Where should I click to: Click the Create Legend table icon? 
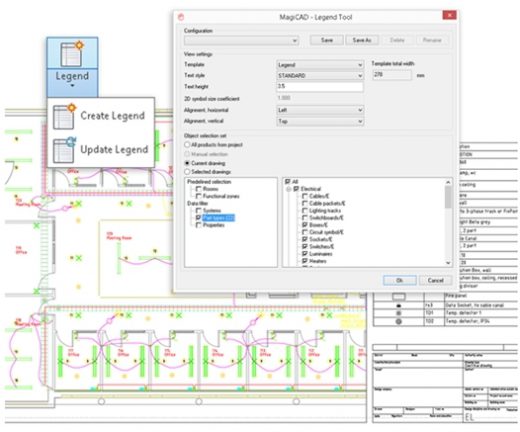tap(64, 117)
